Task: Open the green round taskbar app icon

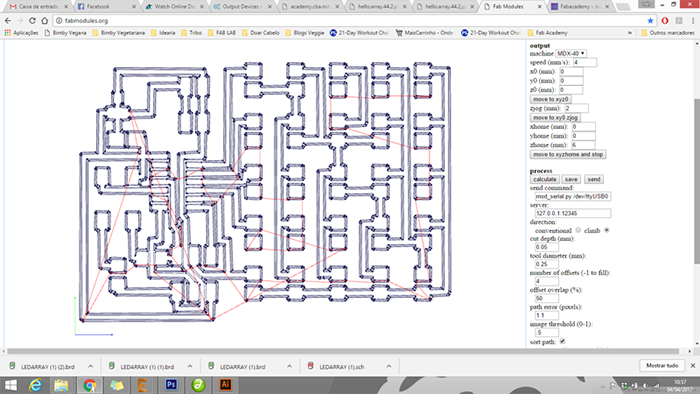Action: 198,385
